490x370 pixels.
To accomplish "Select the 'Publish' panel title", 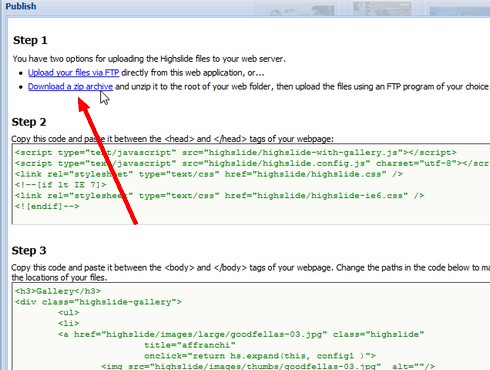I will click(21, 6).
